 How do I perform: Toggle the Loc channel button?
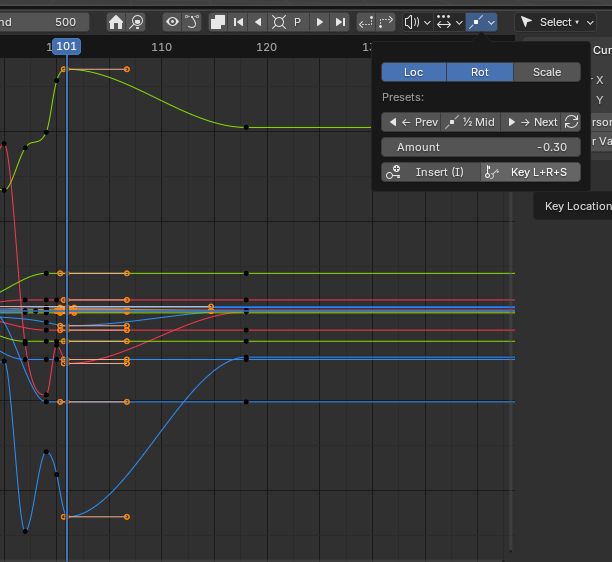tap(413, 72)
